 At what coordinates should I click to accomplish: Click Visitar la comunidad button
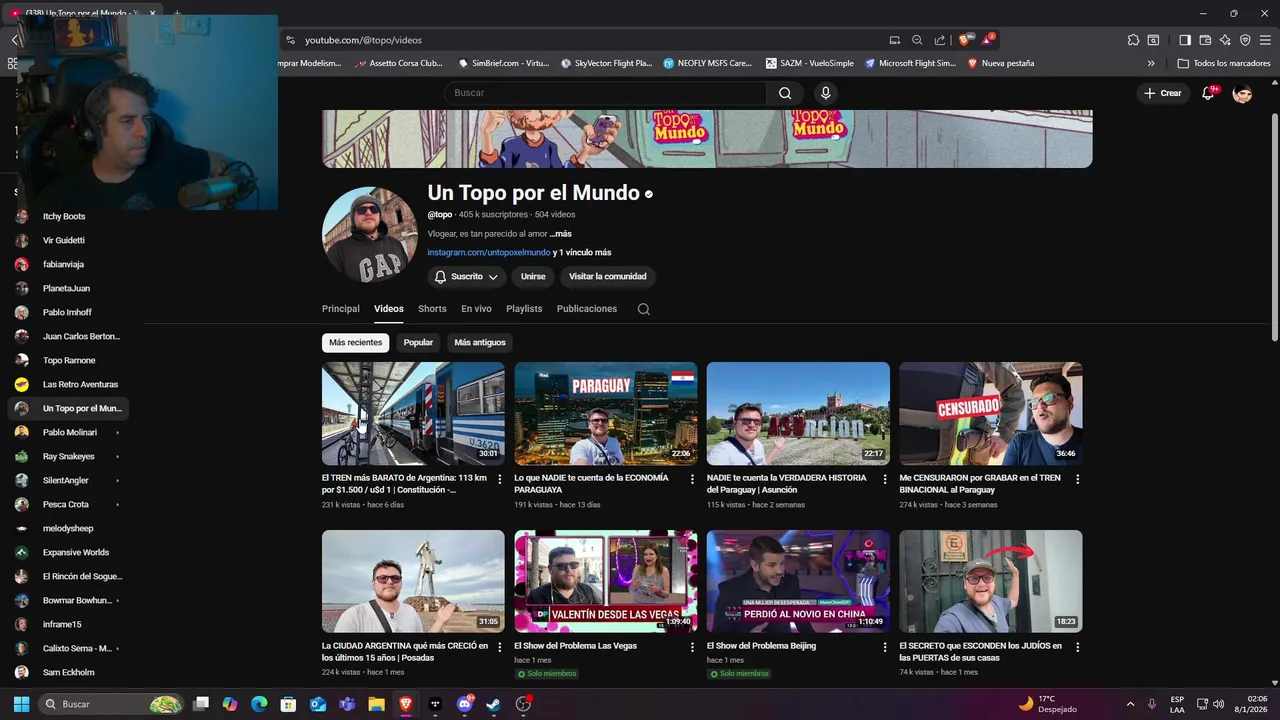tap(608, 277)
